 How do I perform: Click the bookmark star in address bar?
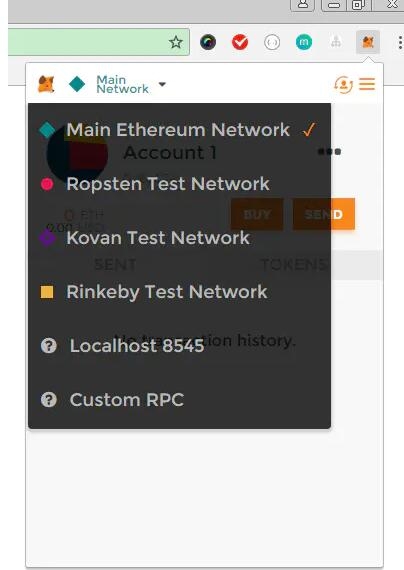click(176, 43)
